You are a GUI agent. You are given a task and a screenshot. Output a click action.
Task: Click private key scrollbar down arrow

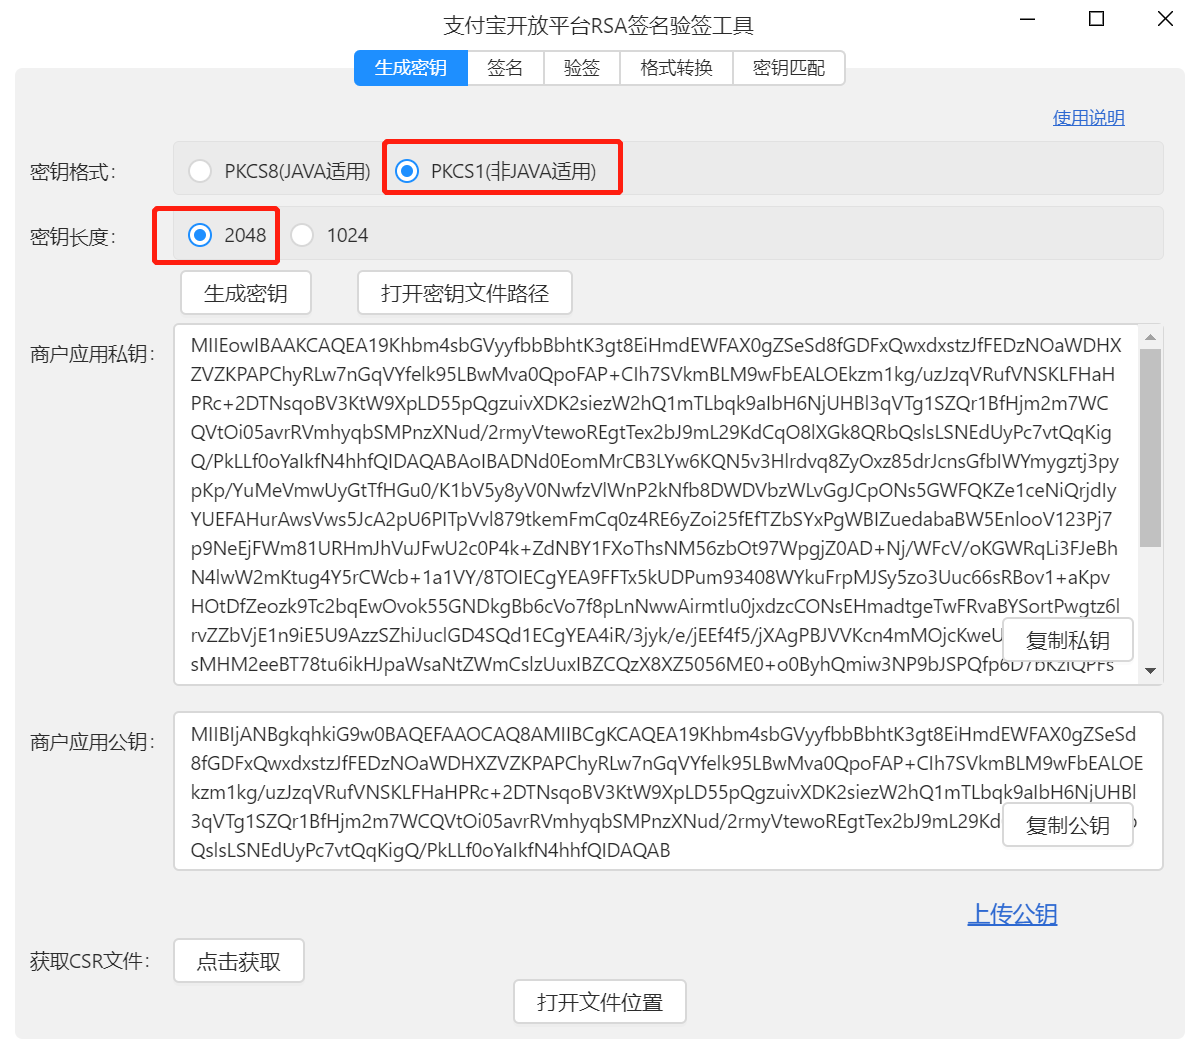coord(1150,671)
